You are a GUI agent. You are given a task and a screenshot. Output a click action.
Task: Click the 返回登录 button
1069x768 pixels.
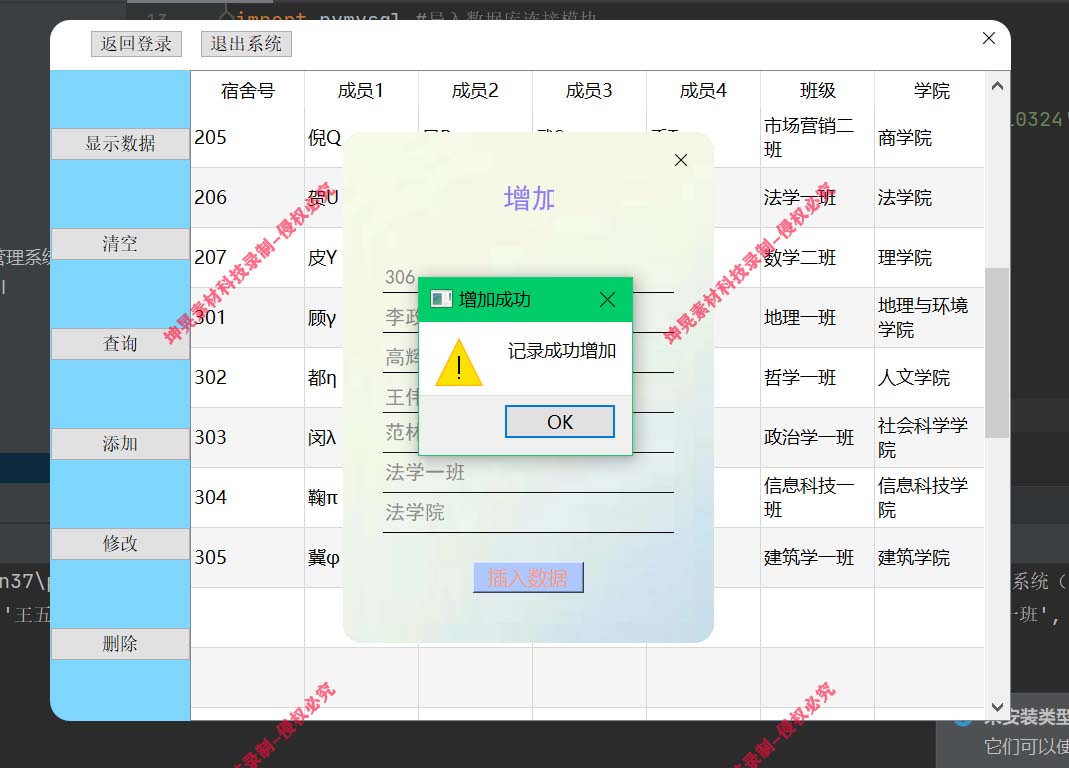[136, 44]
